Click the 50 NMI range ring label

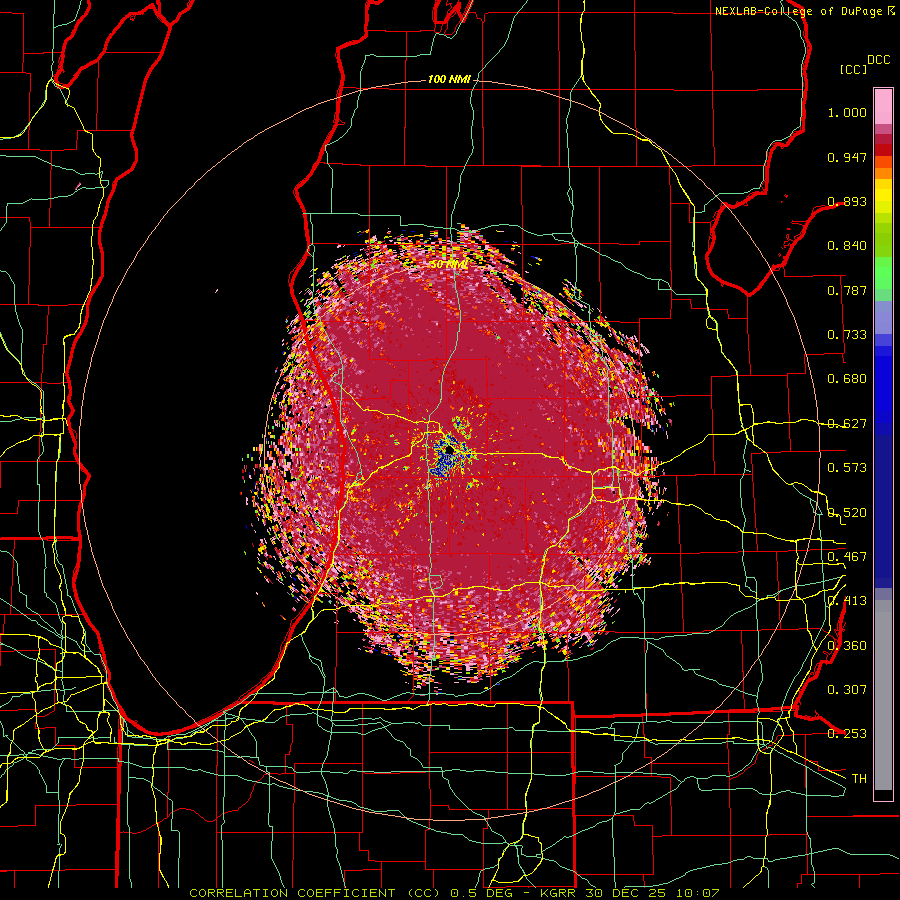[x=449, y=264]
